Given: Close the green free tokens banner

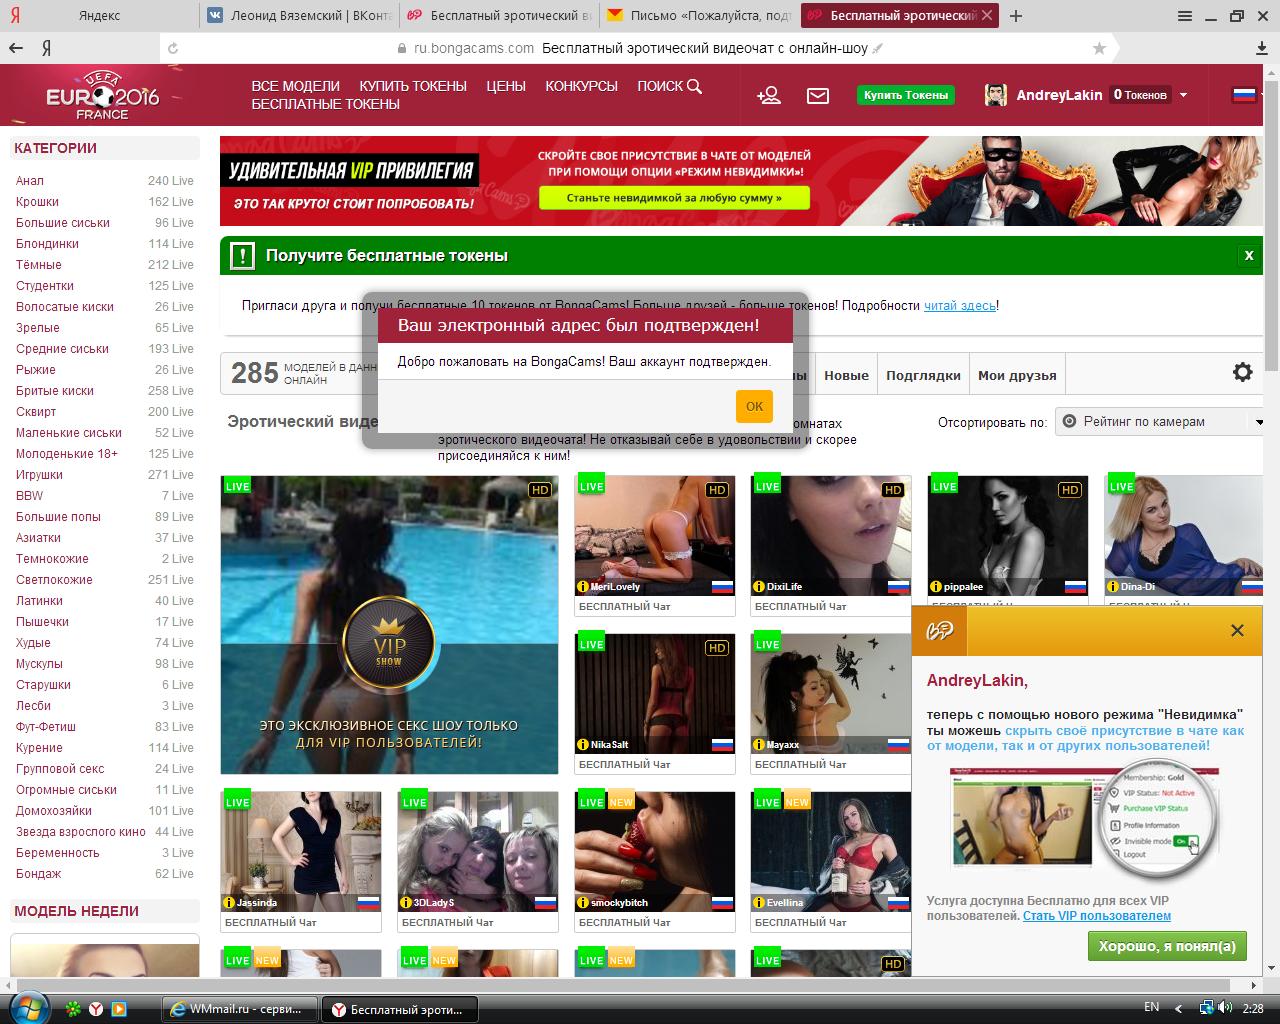Looking at the screenshot, I should 1248,255.
